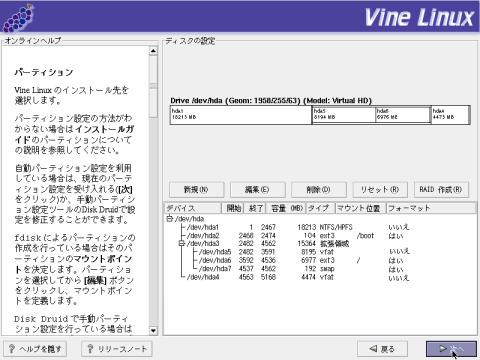Click the マウント位置 column header
The image size is (480, 360).
click(x=361, y=208)
